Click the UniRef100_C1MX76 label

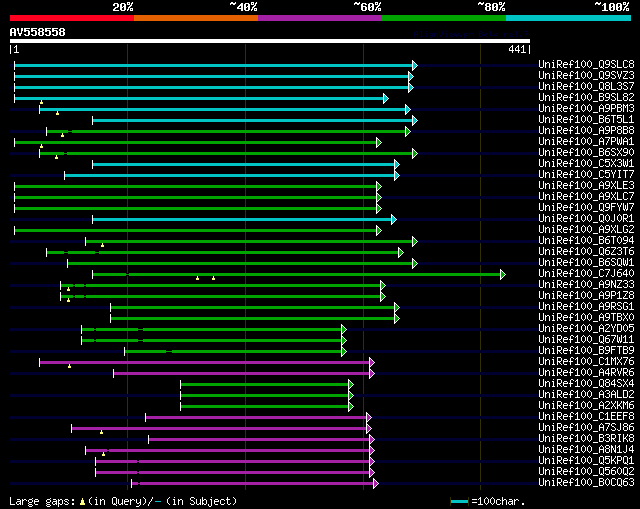point(586,362)
